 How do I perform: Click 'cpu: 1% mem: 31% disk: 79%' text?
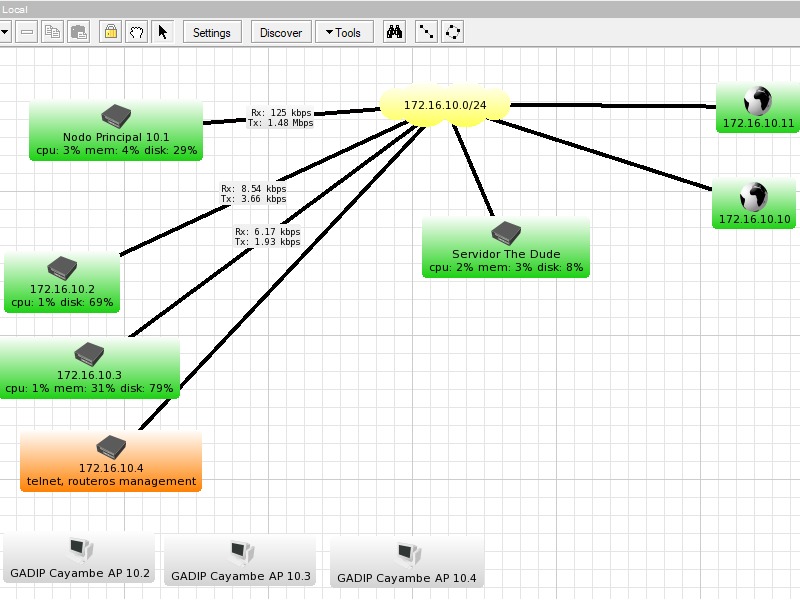tap(89, 388)
